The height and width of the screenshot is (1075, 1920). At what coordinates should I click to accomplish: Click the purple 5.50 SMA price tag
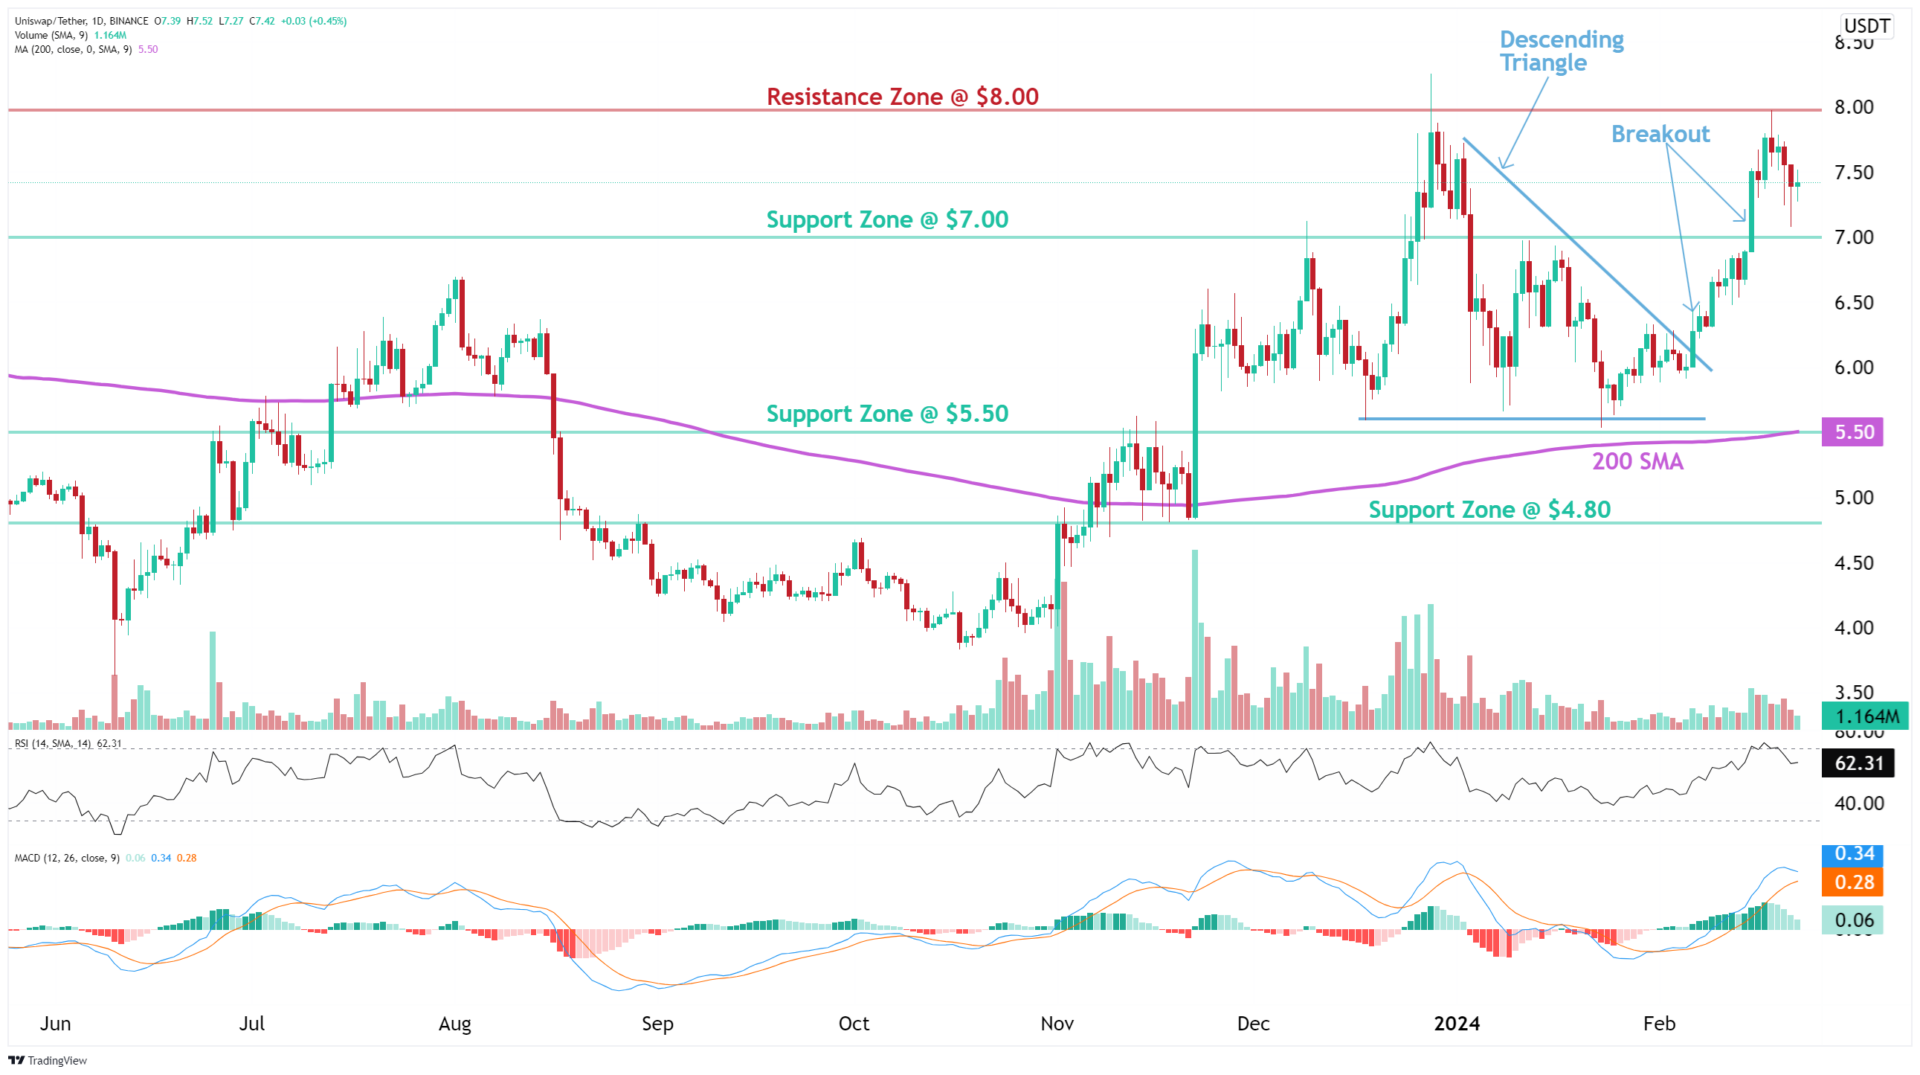coord(1853,432)
